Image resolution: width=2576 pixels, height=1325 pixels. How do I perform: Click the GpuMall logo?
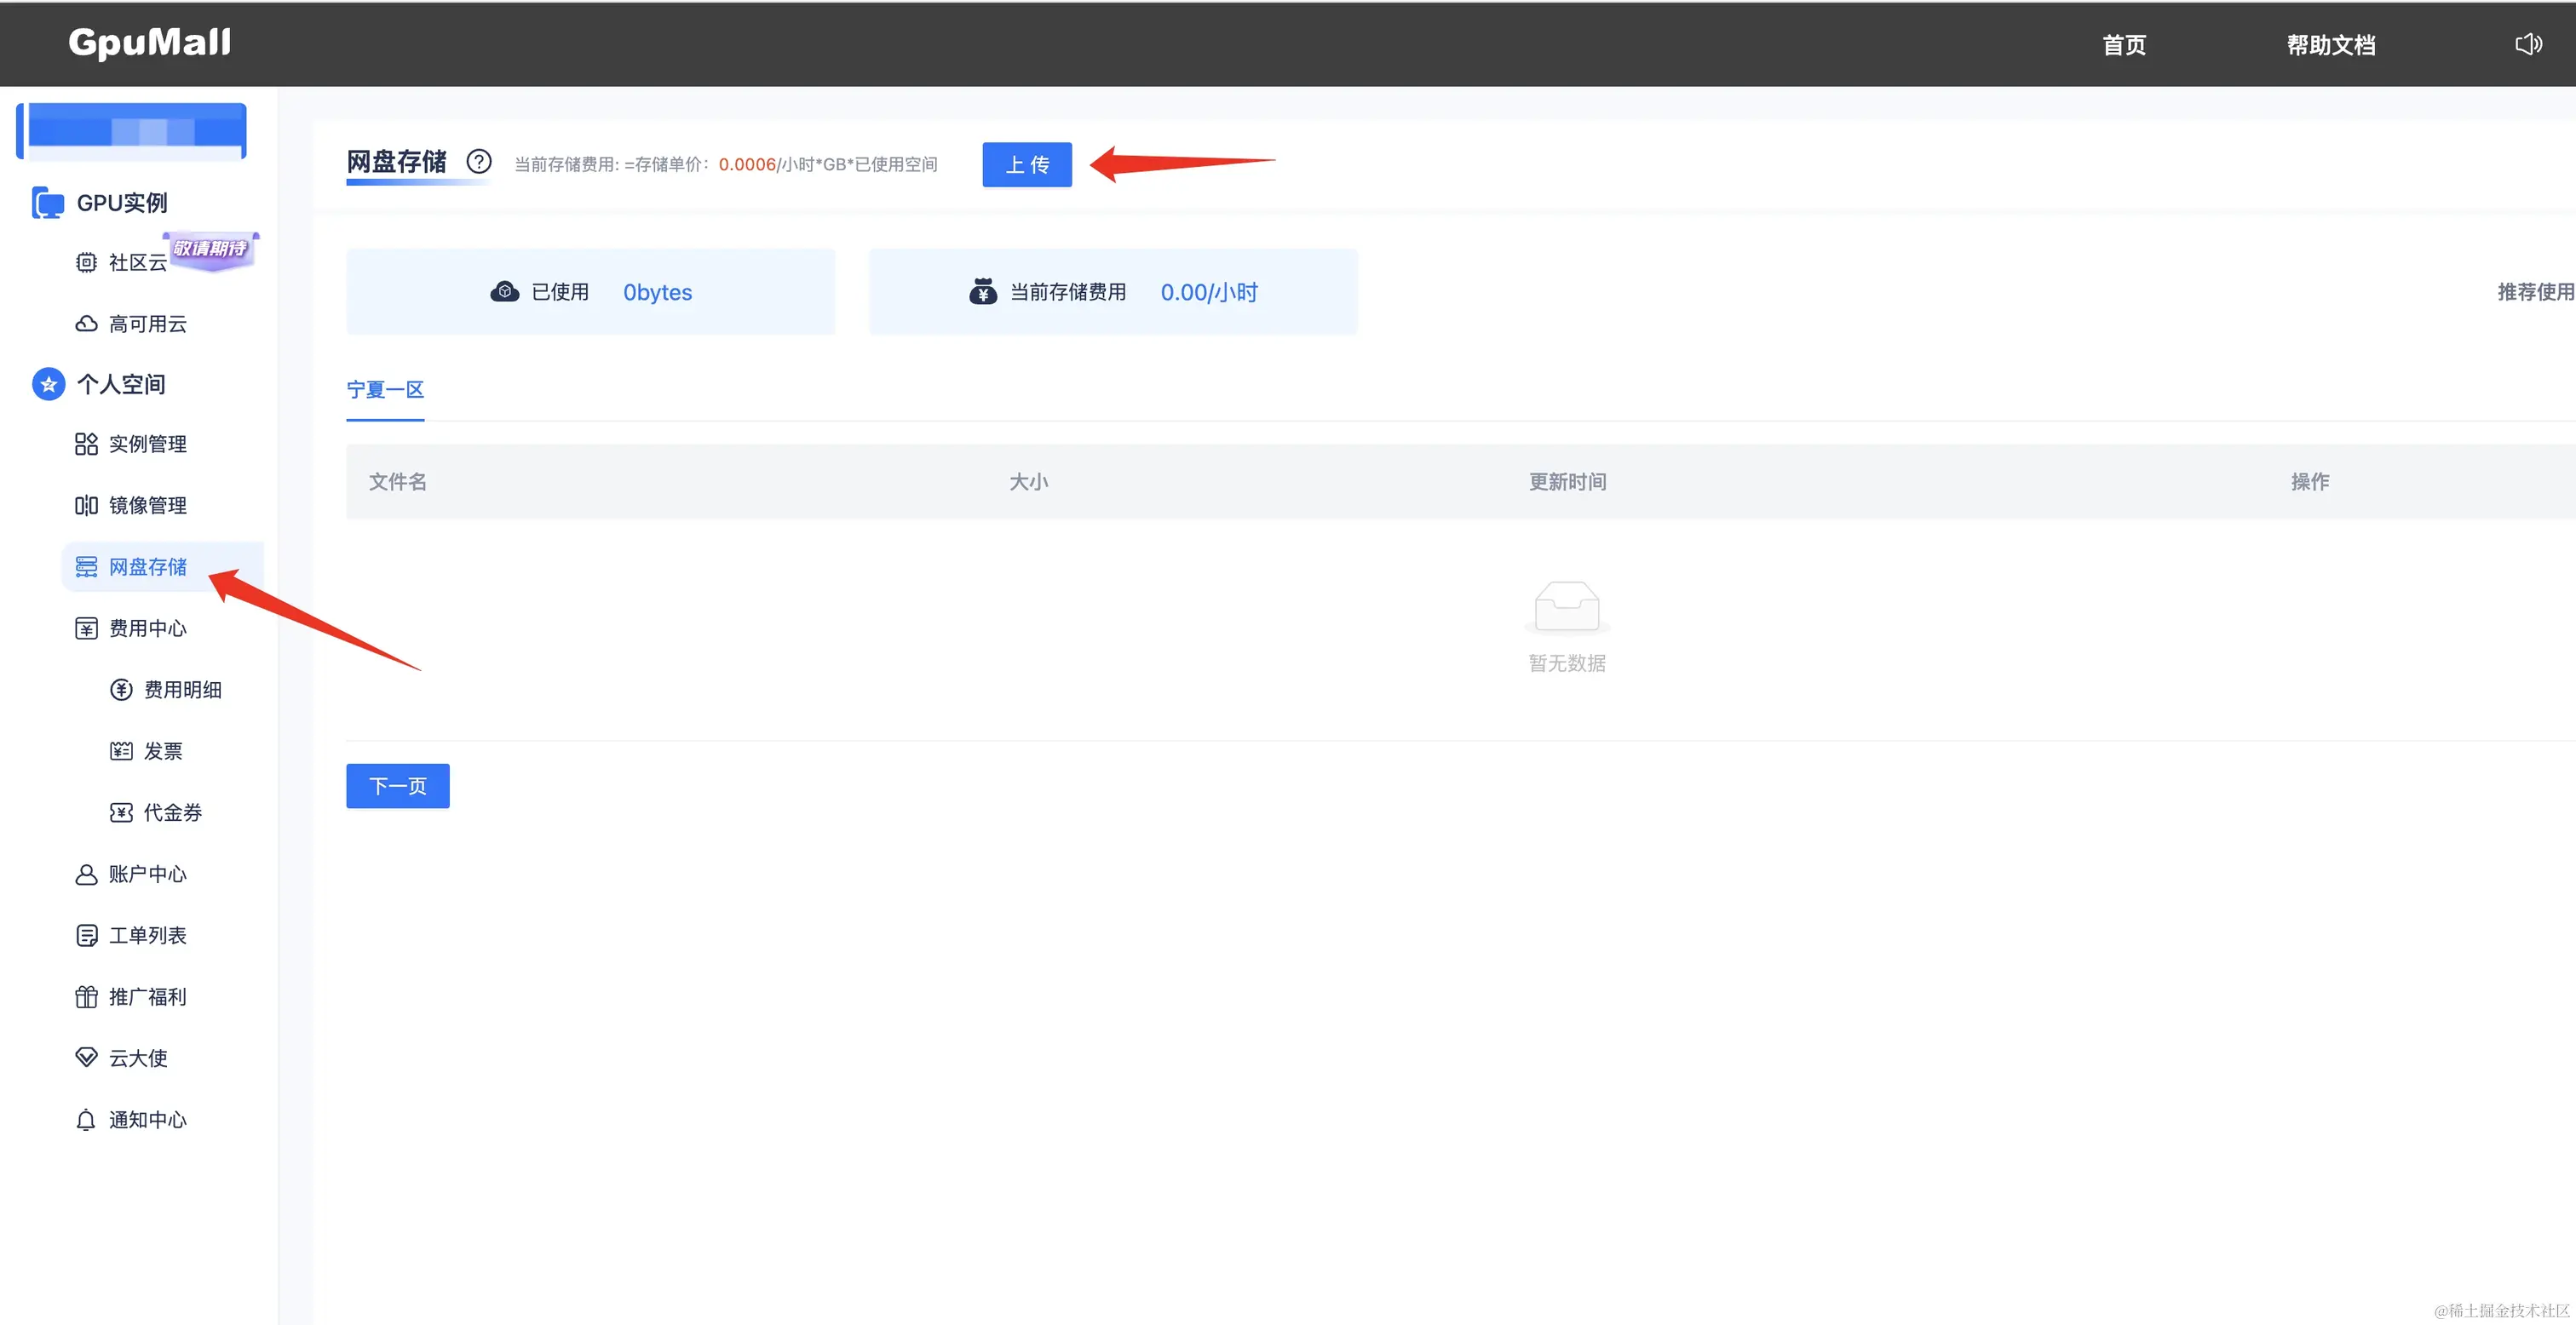pos(149,42)
